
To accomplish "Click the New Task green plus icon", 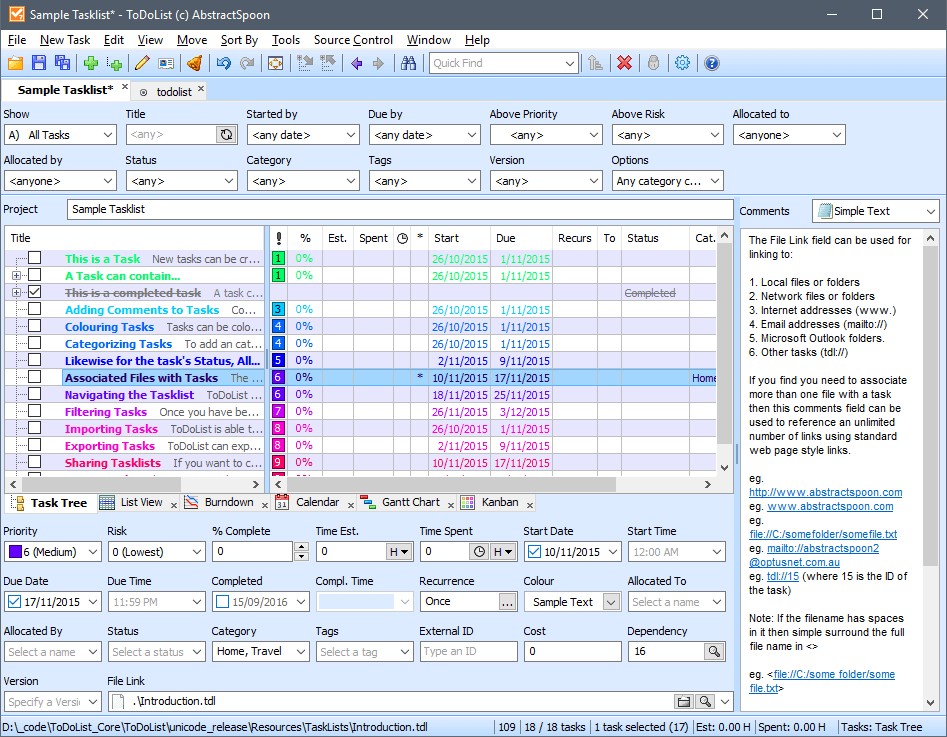I will [x=91, y=63].
